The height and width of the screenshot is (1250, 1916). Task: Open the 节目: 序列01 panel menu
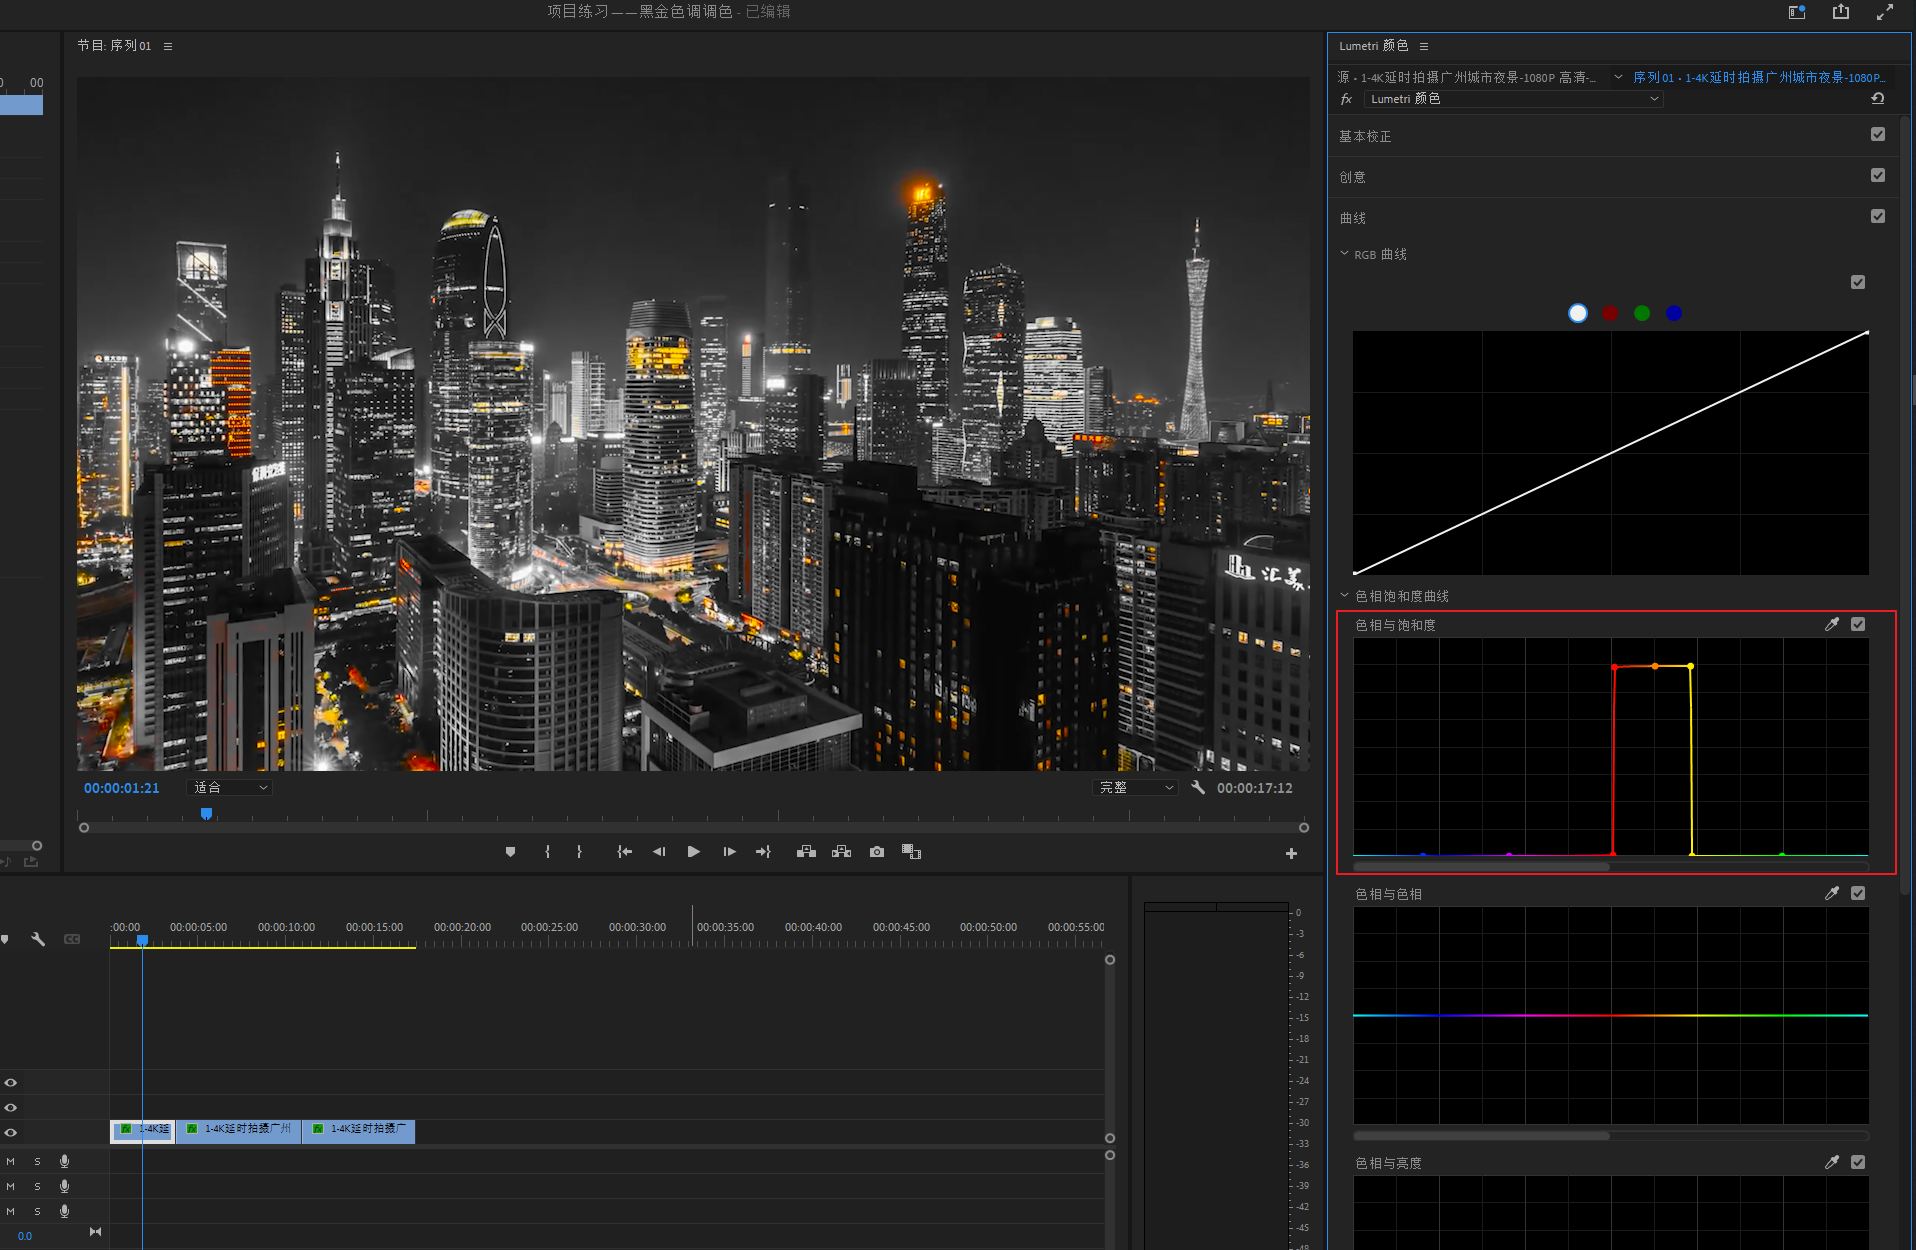[x=168, y=46]
